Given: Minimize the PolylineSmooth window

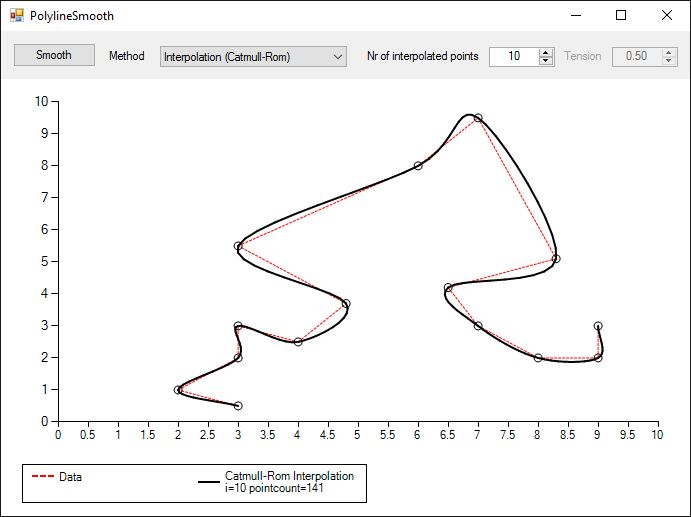Looking at the screenshot, I should (x=576, y=15).
